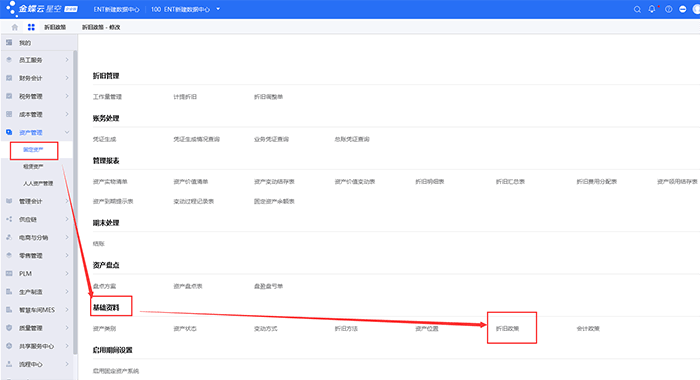The width and height of the screenshot is (700, 380).
Task: Open notifications via the bell icon
Action: tap(652, 9)
